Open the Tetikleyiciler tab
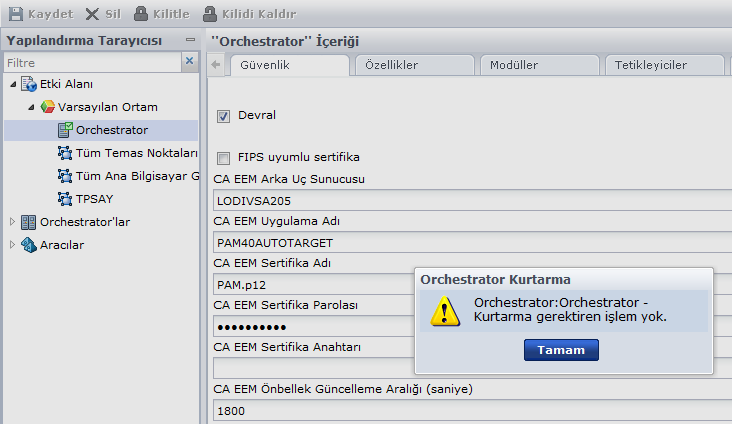732x424 pixels. click(664, 65)
